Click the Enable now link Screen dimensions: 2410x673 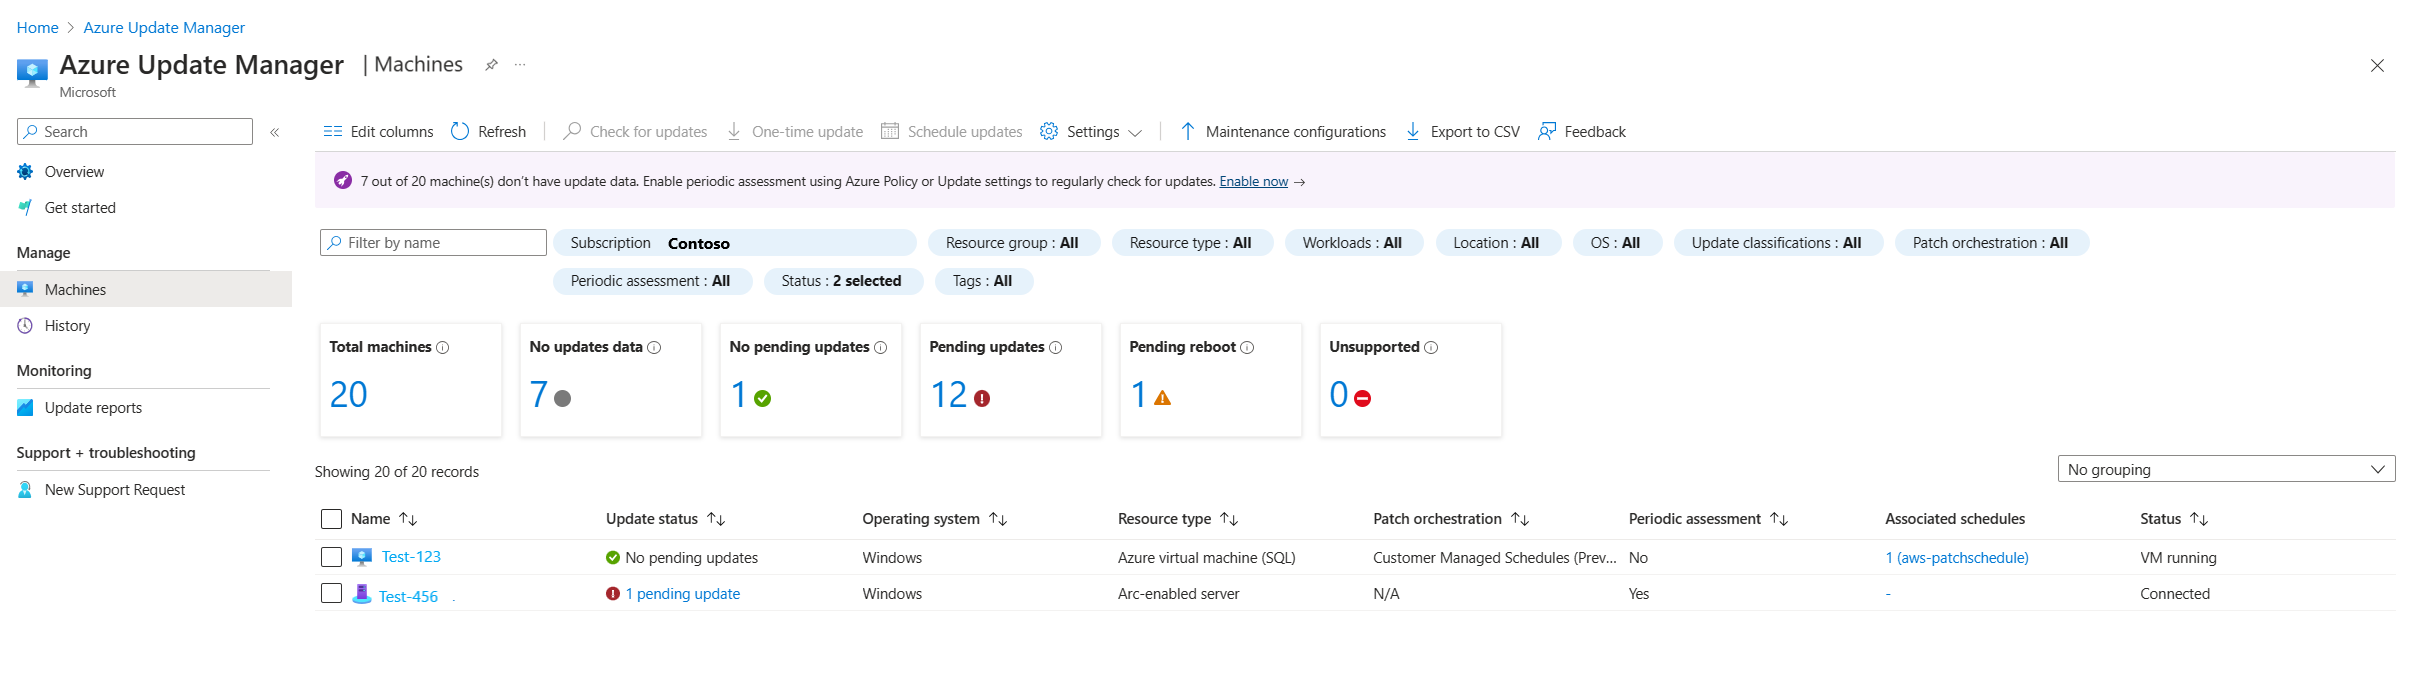pos(1253,181)
